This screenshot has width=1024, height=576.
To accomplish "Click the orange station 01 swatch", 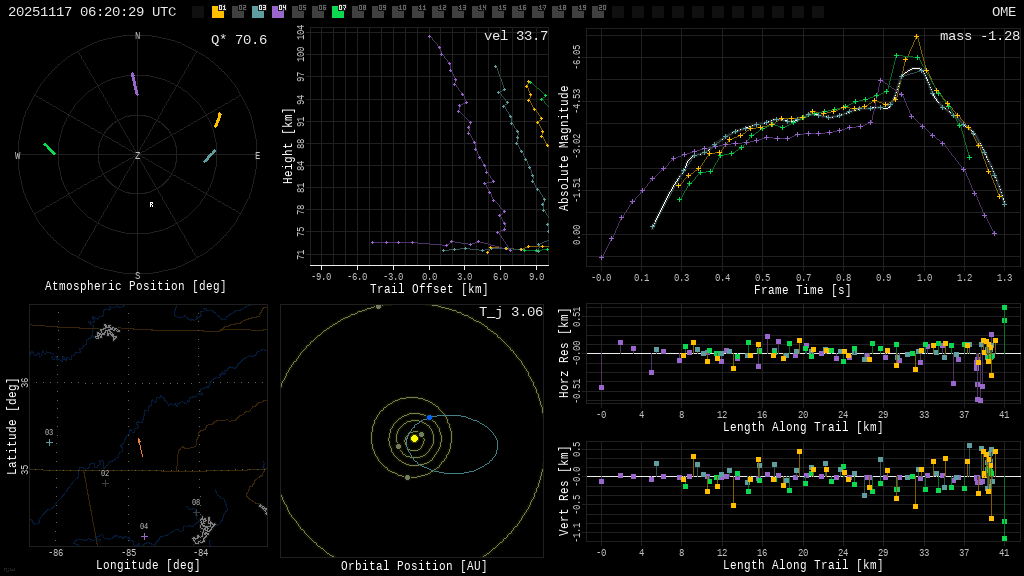I will point(218,12).
